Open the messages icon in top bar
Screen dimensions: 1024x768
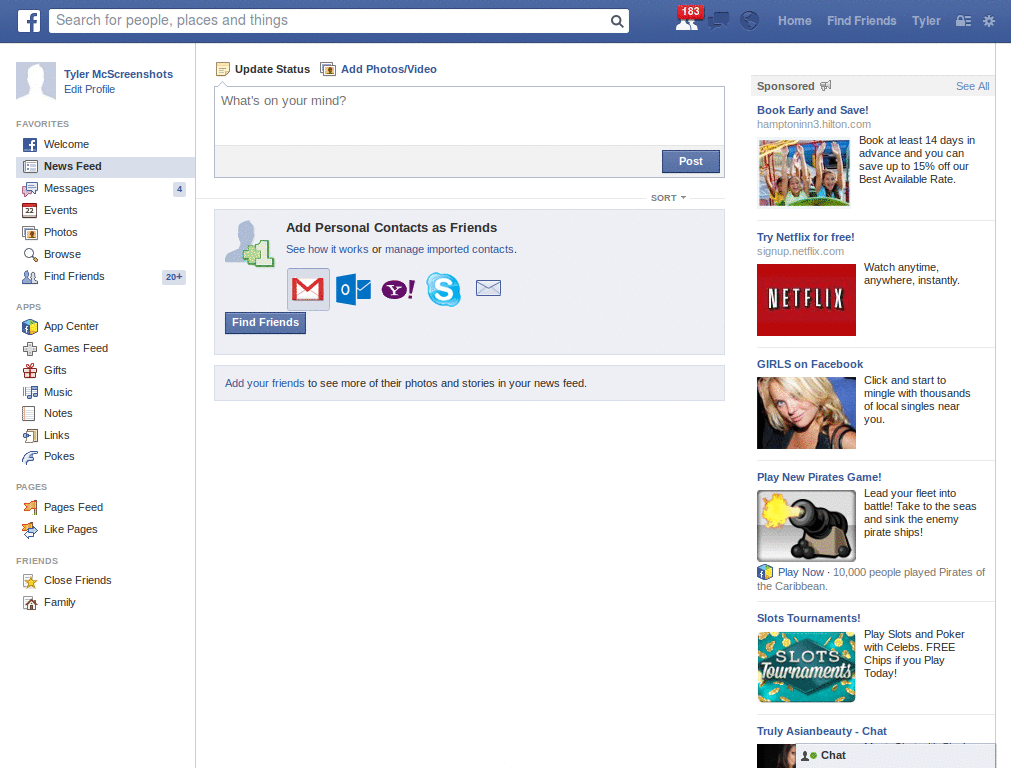(x=718, y=21)
